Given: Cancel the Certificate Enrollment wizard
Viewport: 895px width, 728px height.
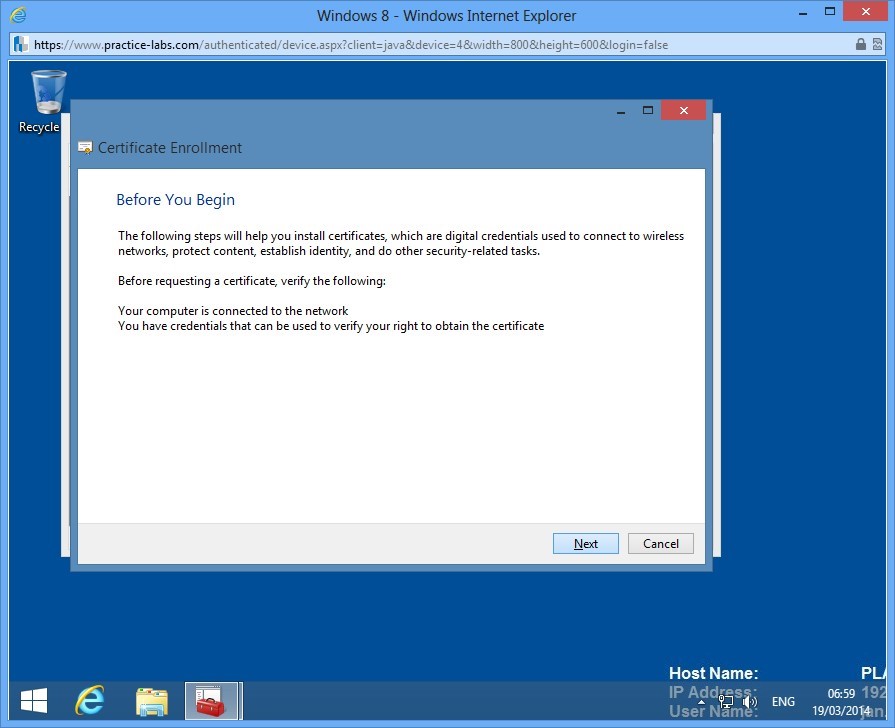Looking at the screenshot, I should pos(660,543).
